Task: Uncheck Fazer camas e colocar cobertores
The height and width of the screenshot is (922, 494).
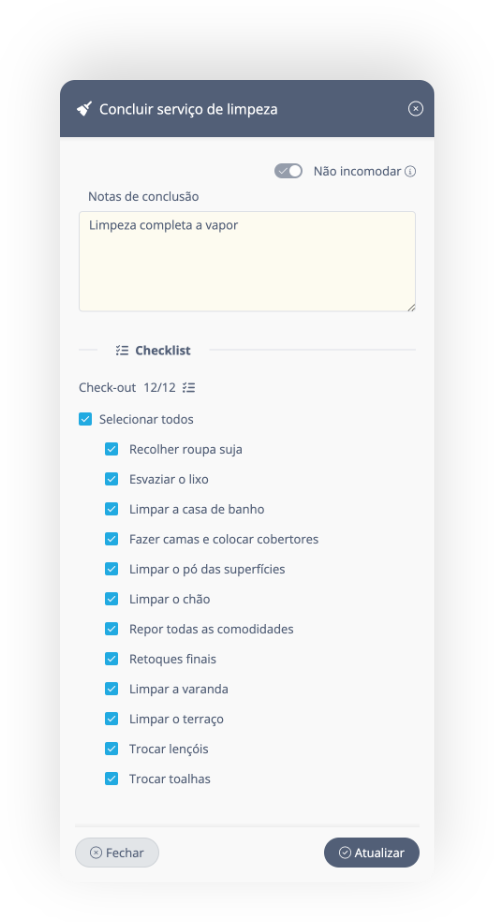Action: tap(111, 539)
